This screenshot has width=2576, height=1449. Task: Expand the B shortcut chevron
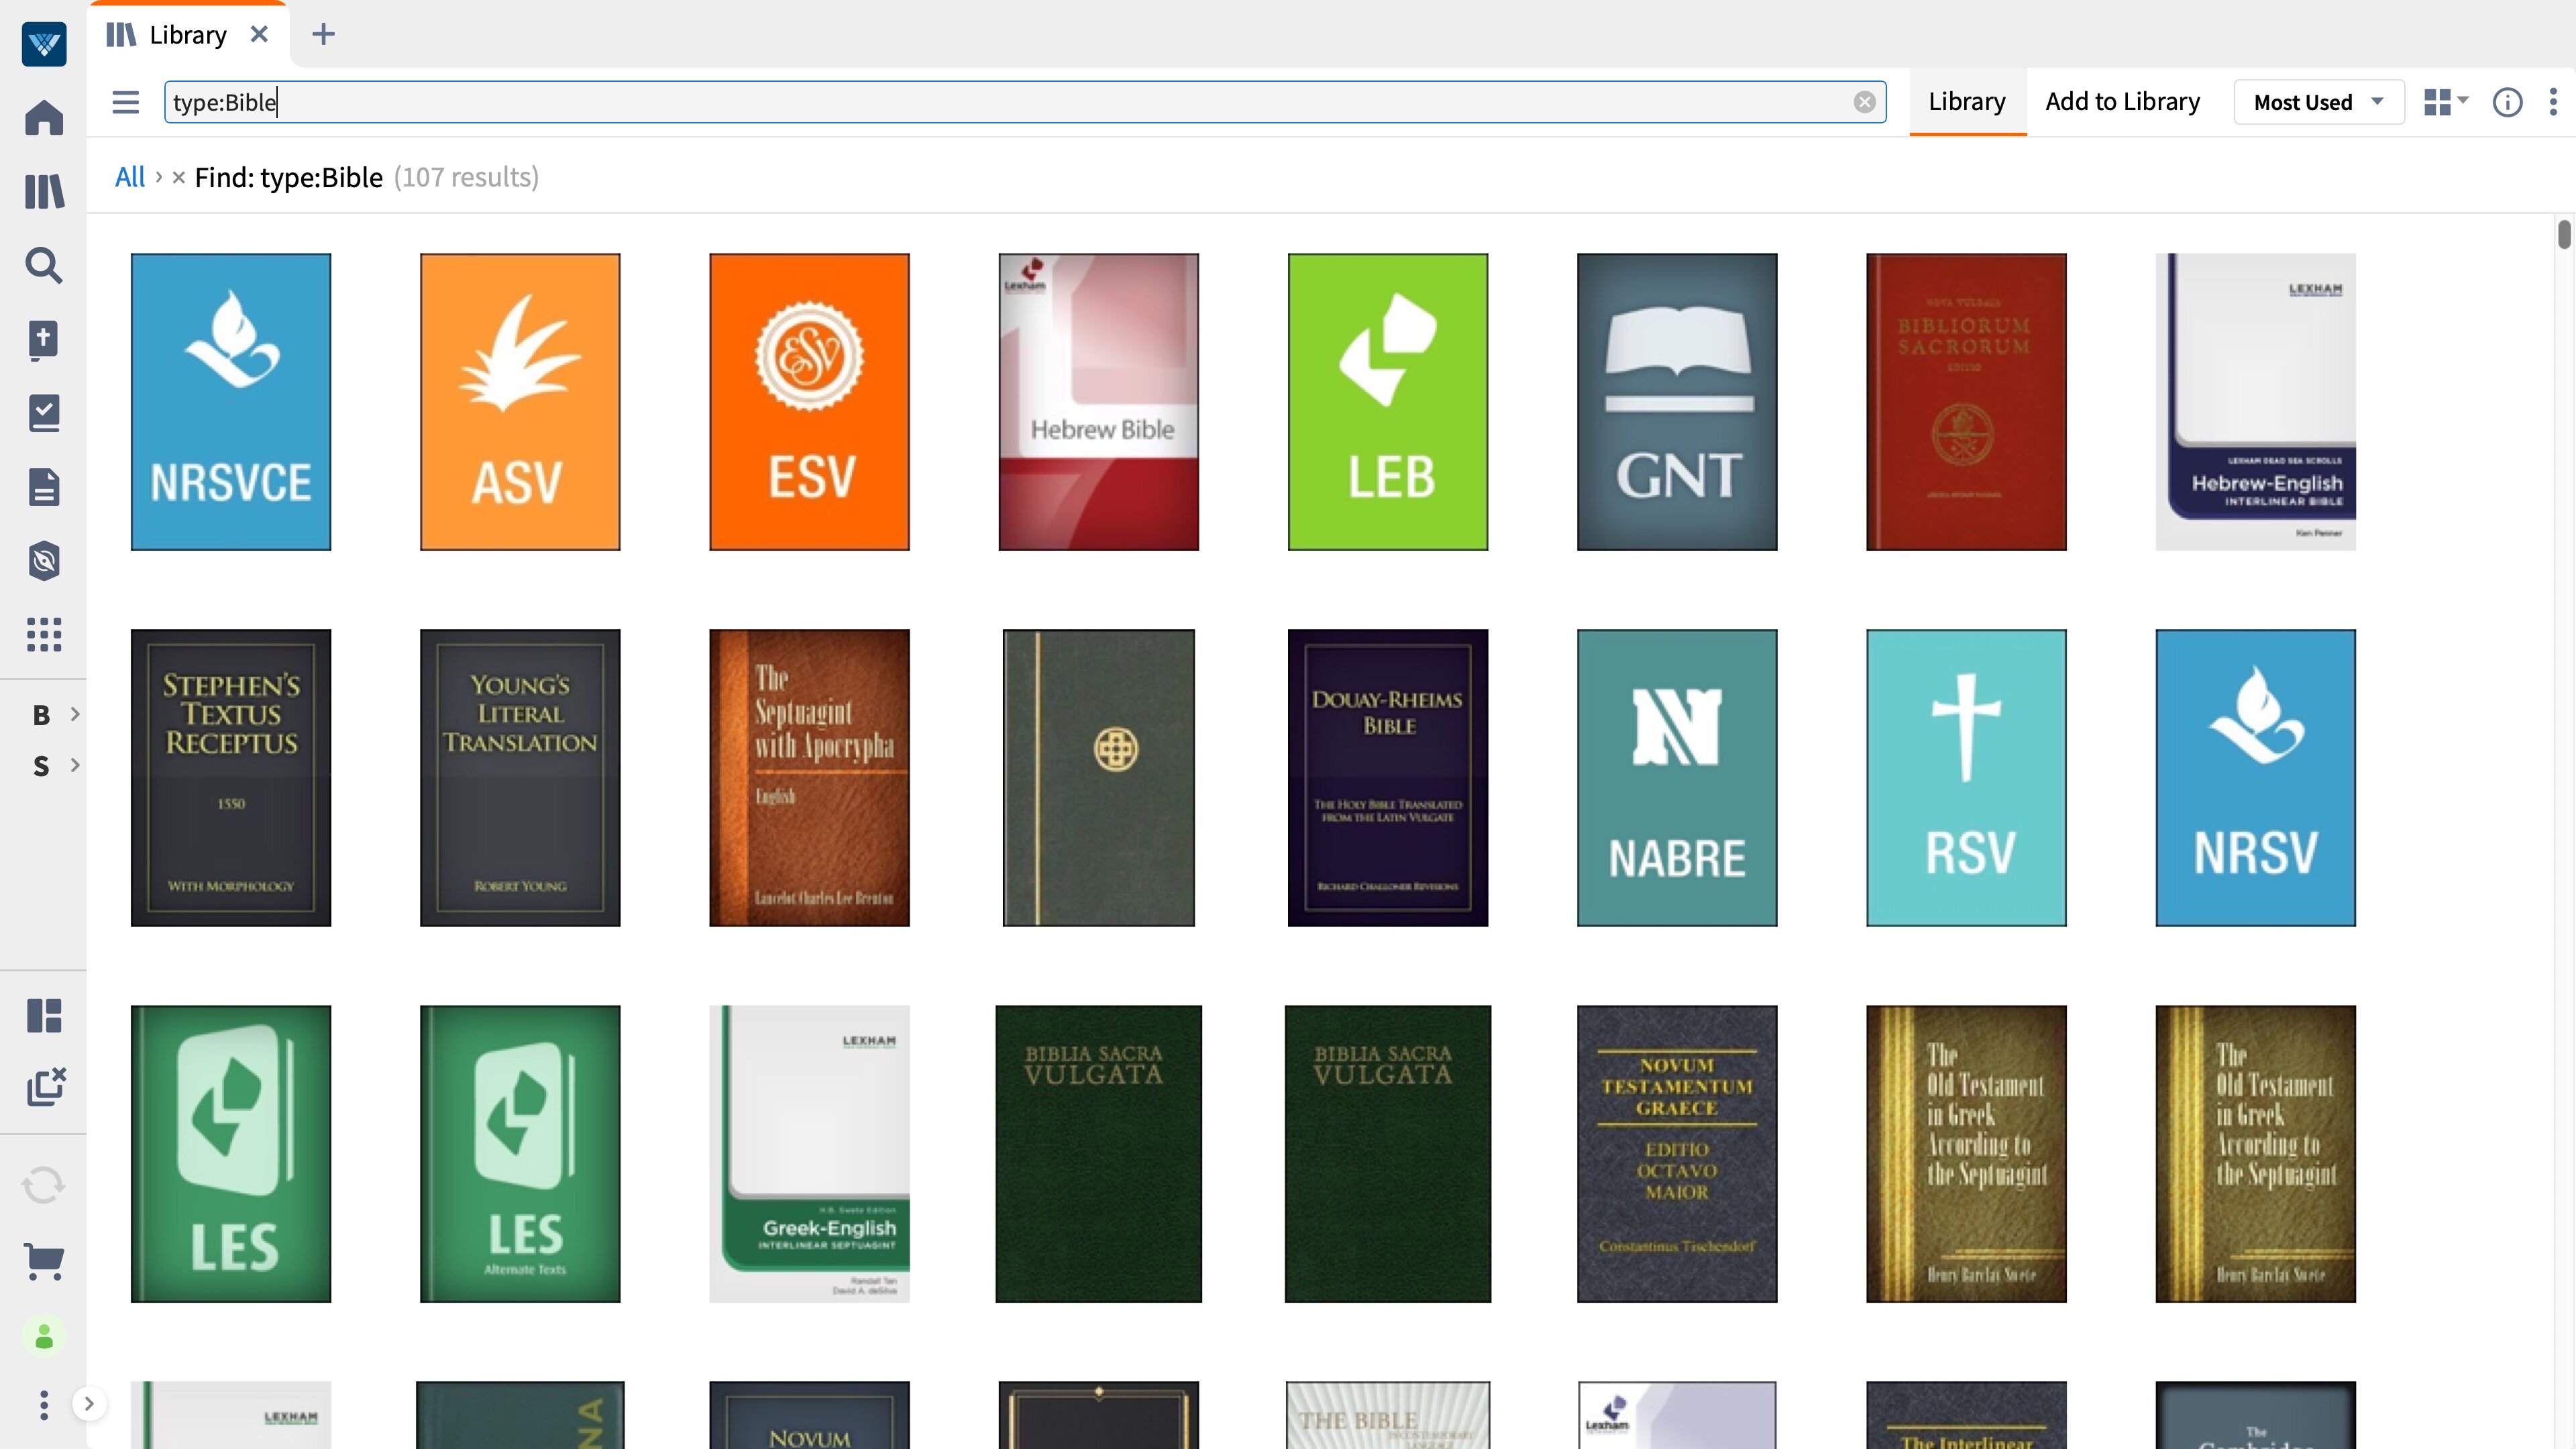tap(74, 714)
